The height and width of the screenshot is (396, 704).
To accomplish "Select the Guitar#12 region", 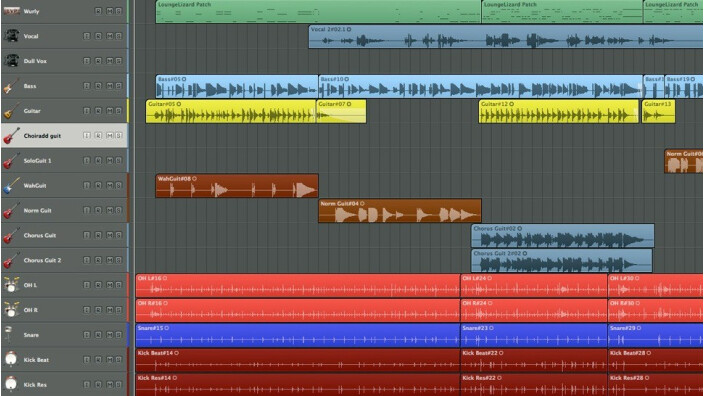I will pyautogui.click(x=559, y=111).
